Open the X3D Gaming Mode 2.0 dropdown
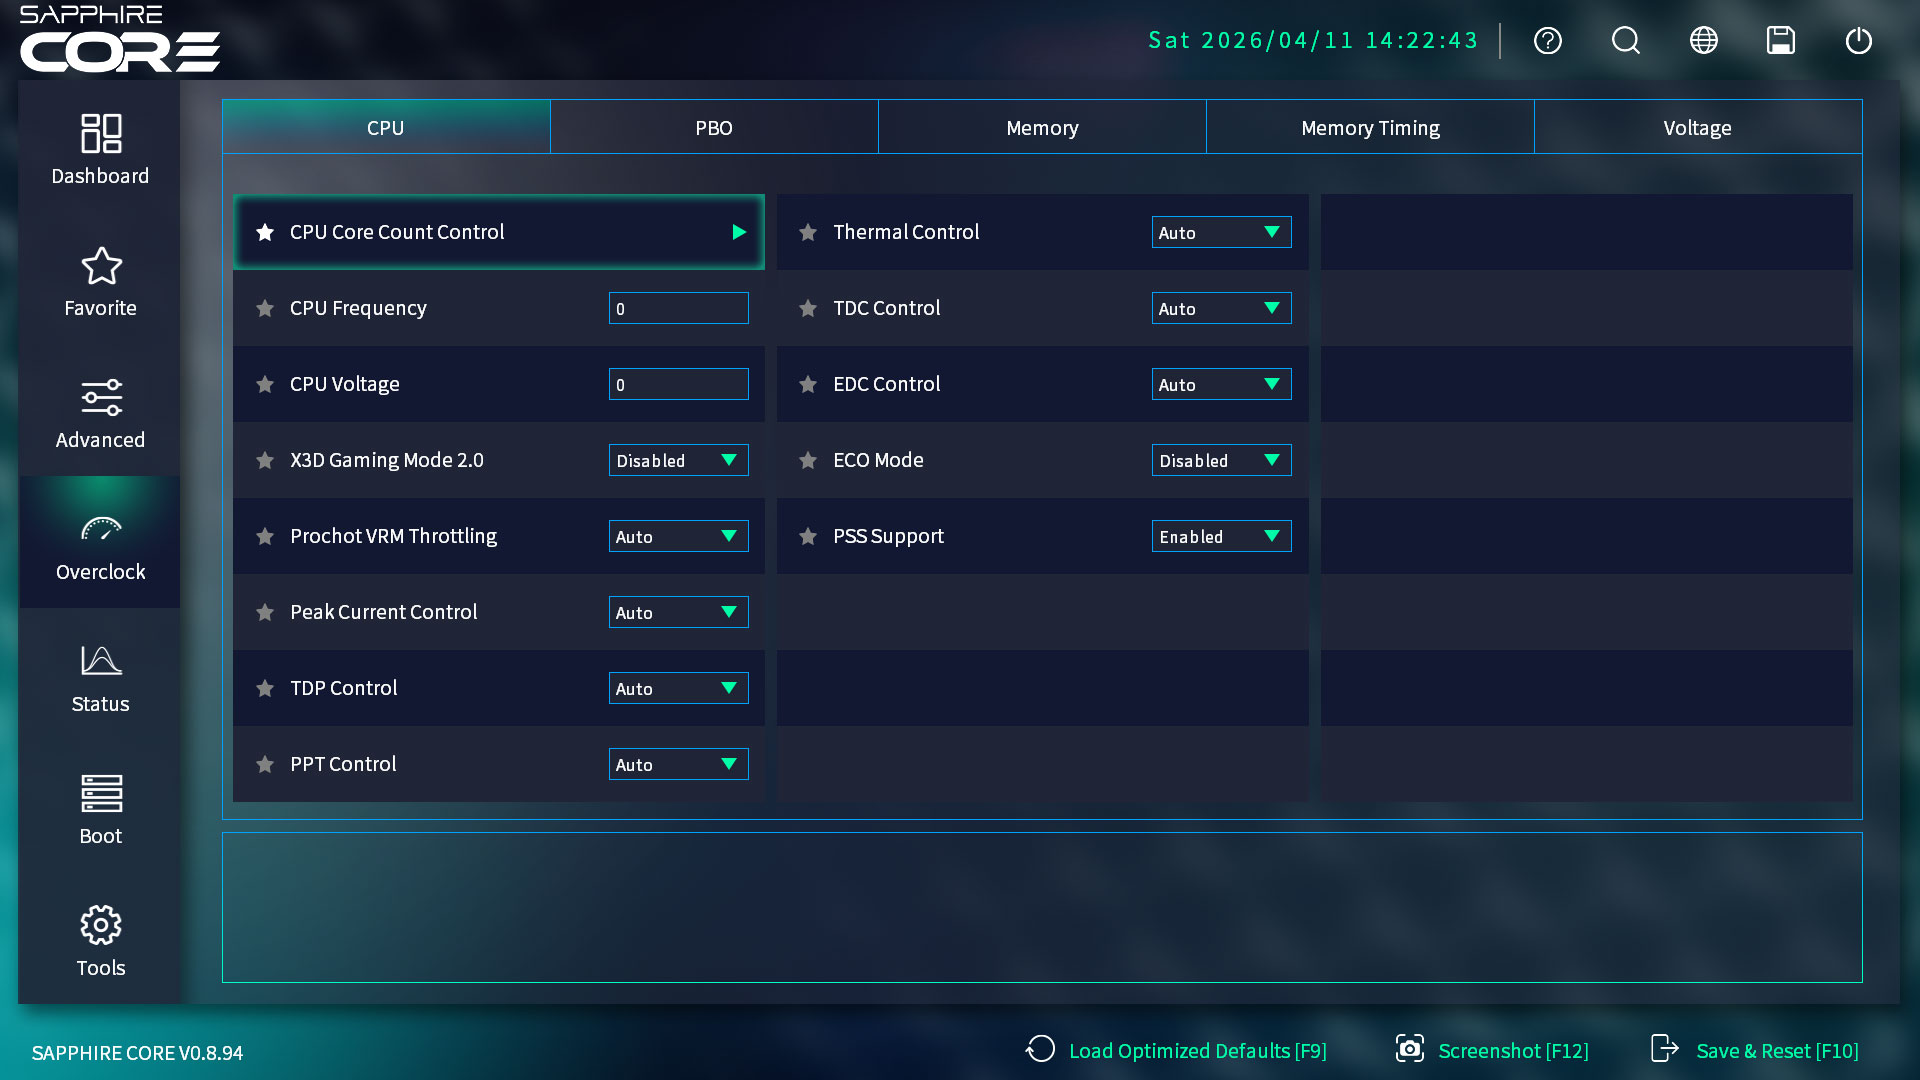 pyautogui.click(x=678, y=460)
